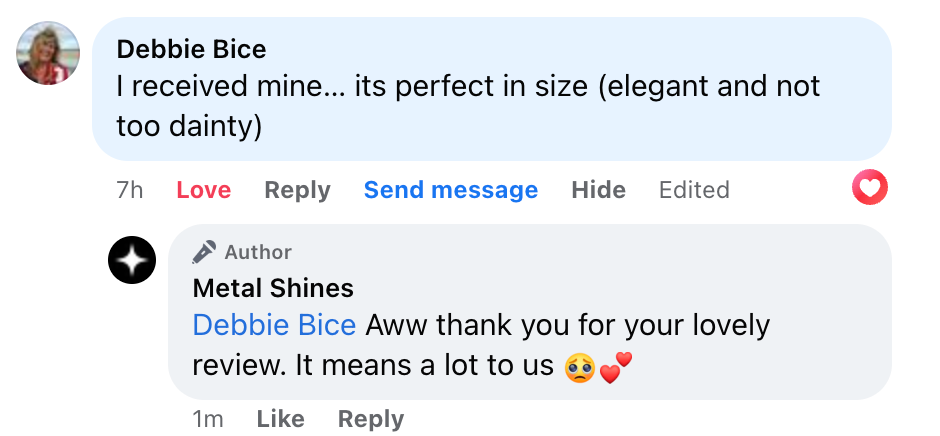This screenshot has height=436, width=940.
Task: Open the red heart reaction icon
Action: tap(870, 188)
